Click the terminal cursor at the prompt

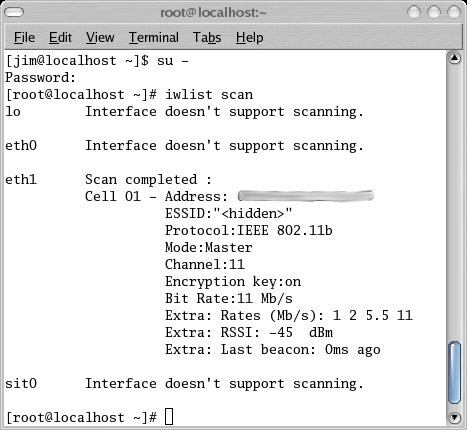pyautogui.click(x=169, y=417)
